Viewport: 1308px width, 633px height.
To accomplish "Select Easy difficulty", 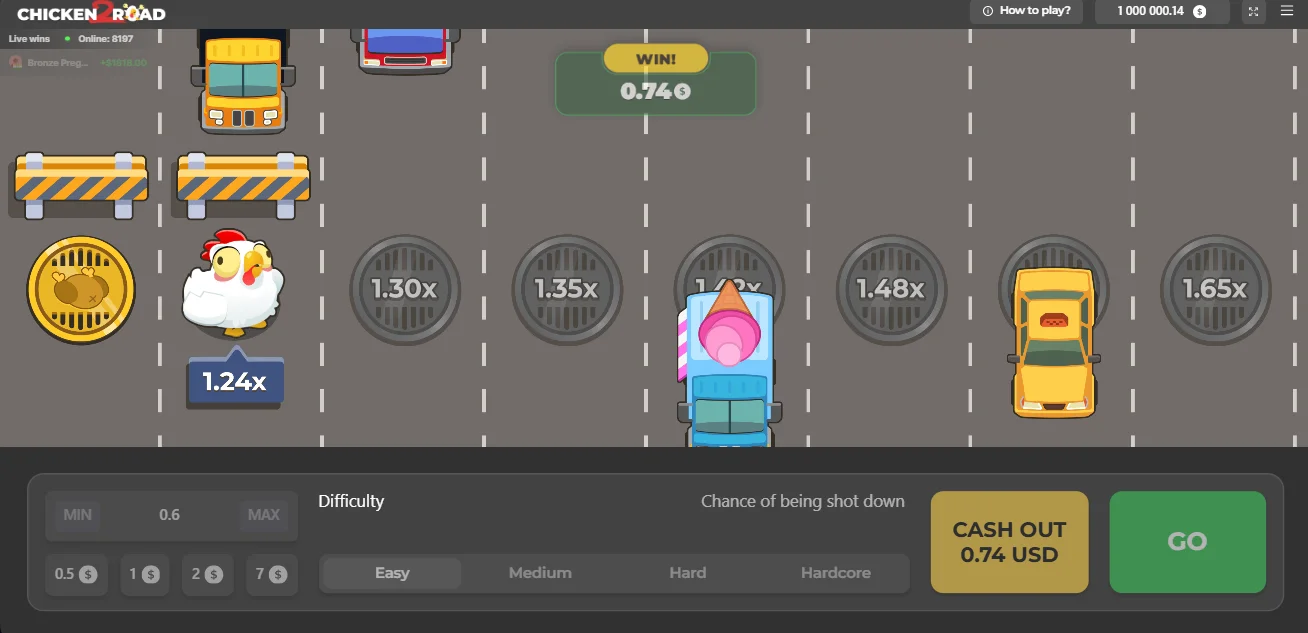I will (x=392, y=573).
